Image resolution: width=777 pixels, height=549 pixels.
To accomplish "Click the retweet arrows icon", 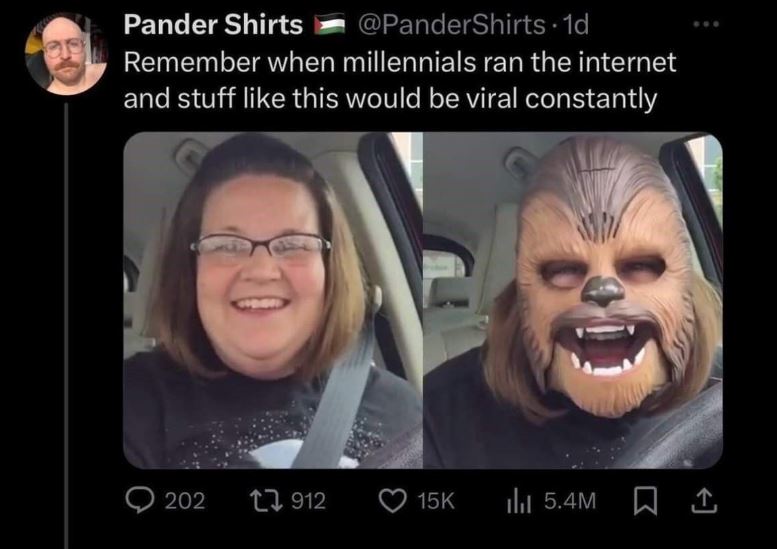I will (x=266, y=500).
